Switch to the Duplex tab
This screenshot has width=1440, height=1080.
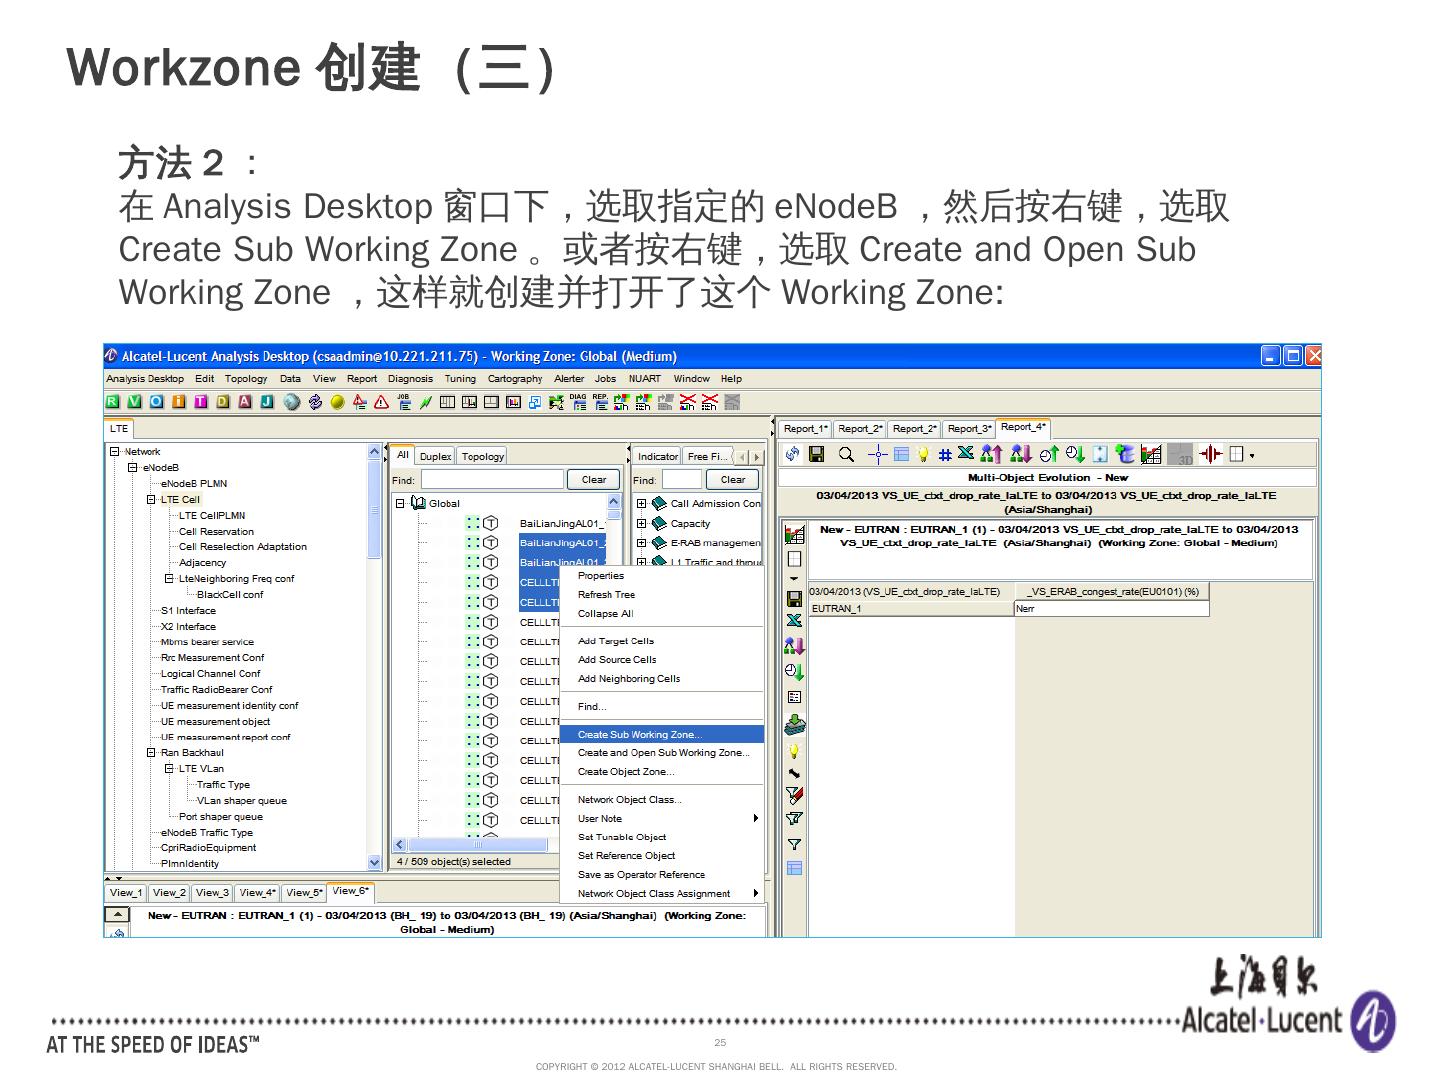(x=435, y=456)
